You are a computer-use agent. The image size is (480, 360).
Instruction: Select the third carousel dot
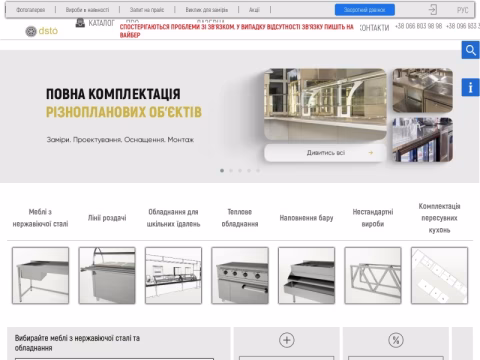[240, 170]
